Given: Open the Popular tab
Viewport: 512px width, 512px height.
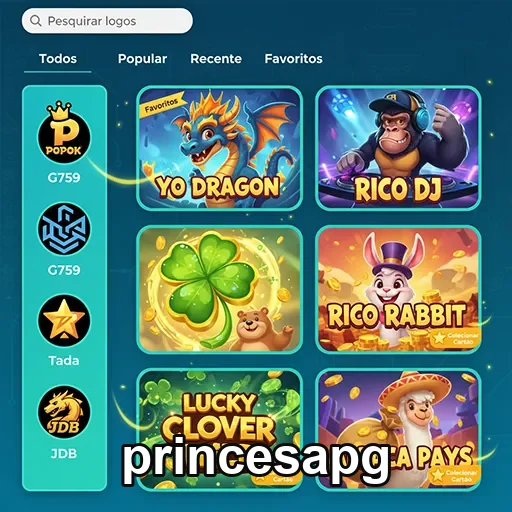Looking at the screenshot, I should click(142, 59).
